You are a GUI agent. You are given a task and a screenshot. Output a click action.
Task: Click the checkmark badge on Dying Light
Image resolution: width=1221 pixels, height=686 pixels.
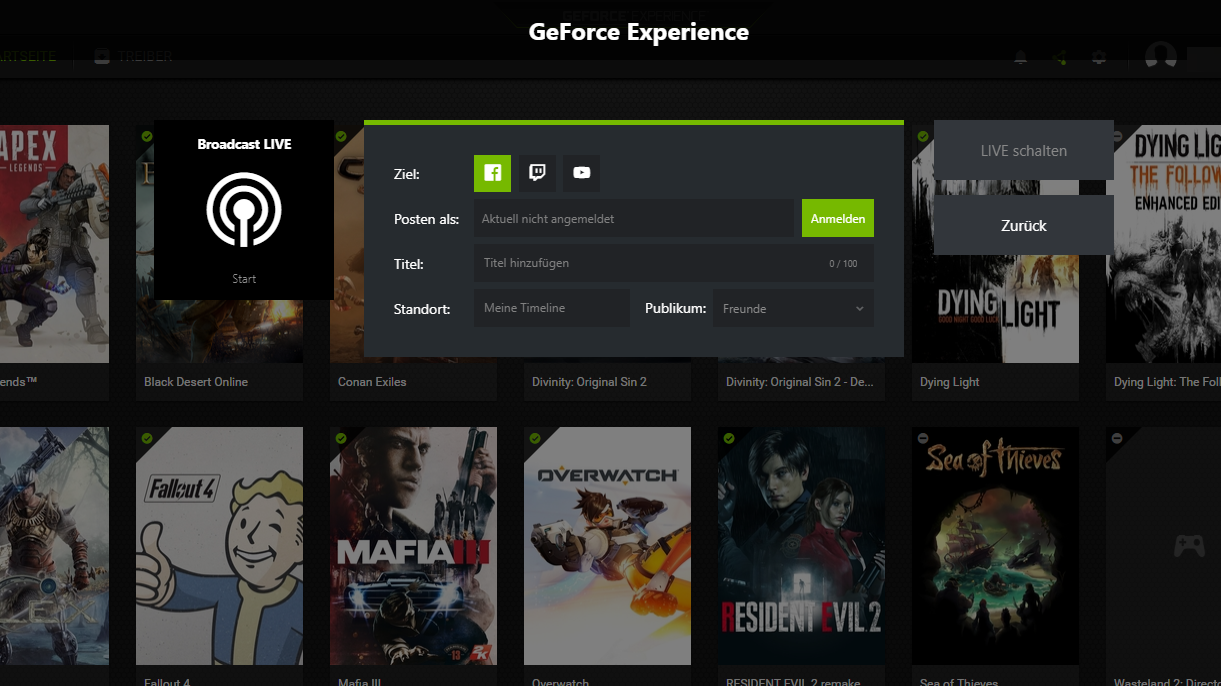coord(922,135)
